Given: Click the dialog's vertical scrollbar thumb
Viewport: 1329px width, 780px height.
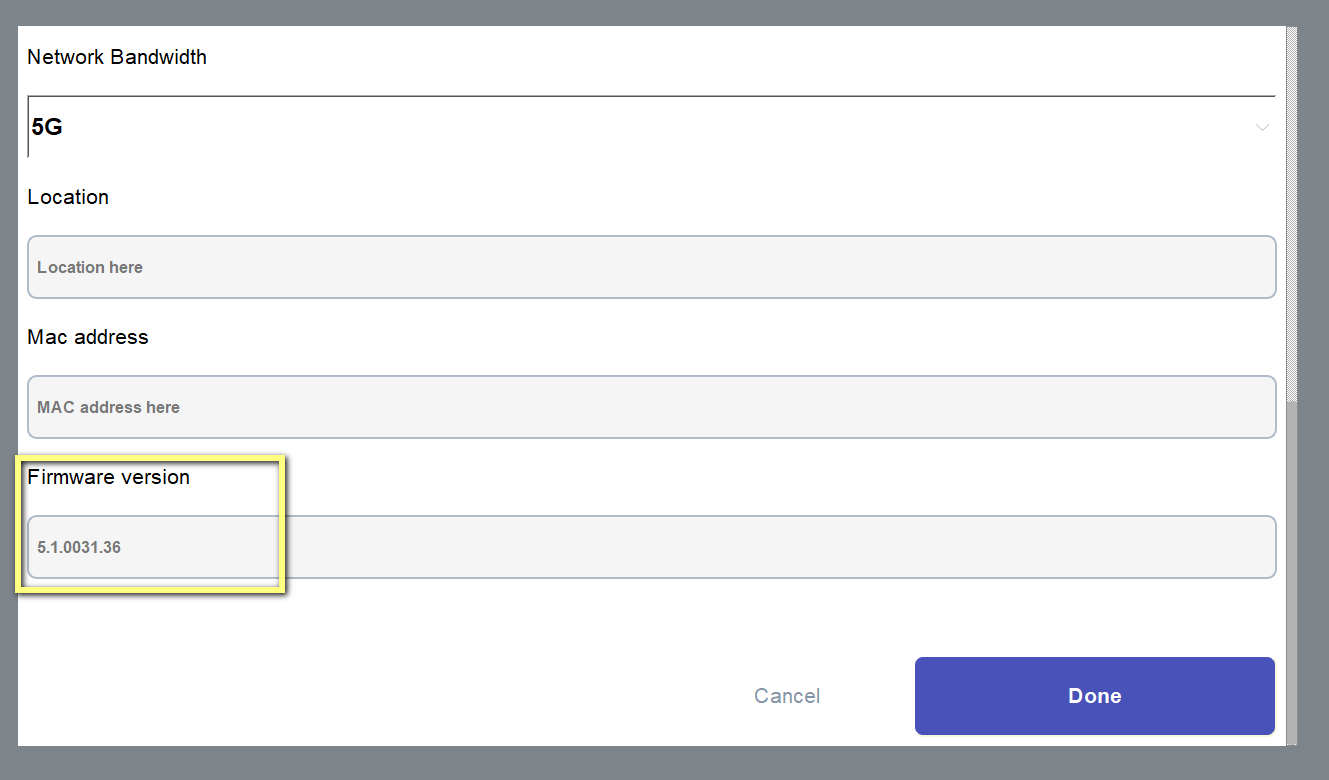Looking at the screenshot, I should coord(1292,570).
